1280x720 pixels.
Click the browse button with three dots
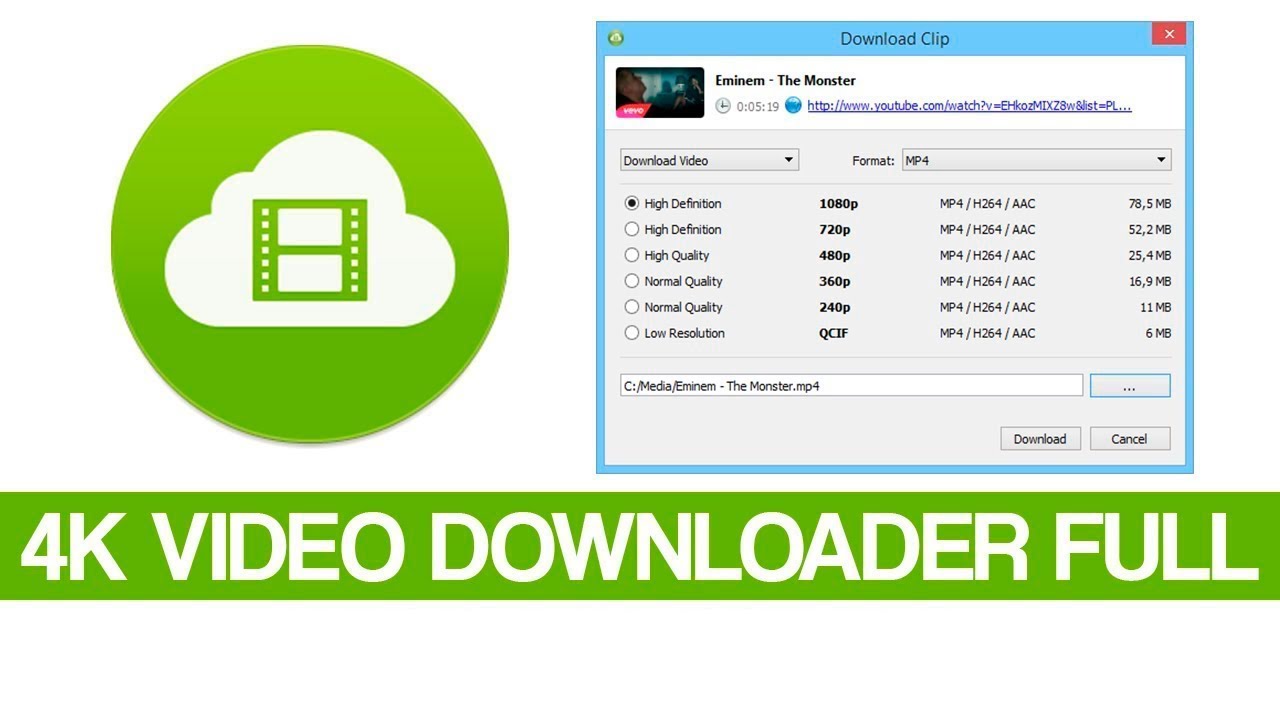tap(1130, 386)
